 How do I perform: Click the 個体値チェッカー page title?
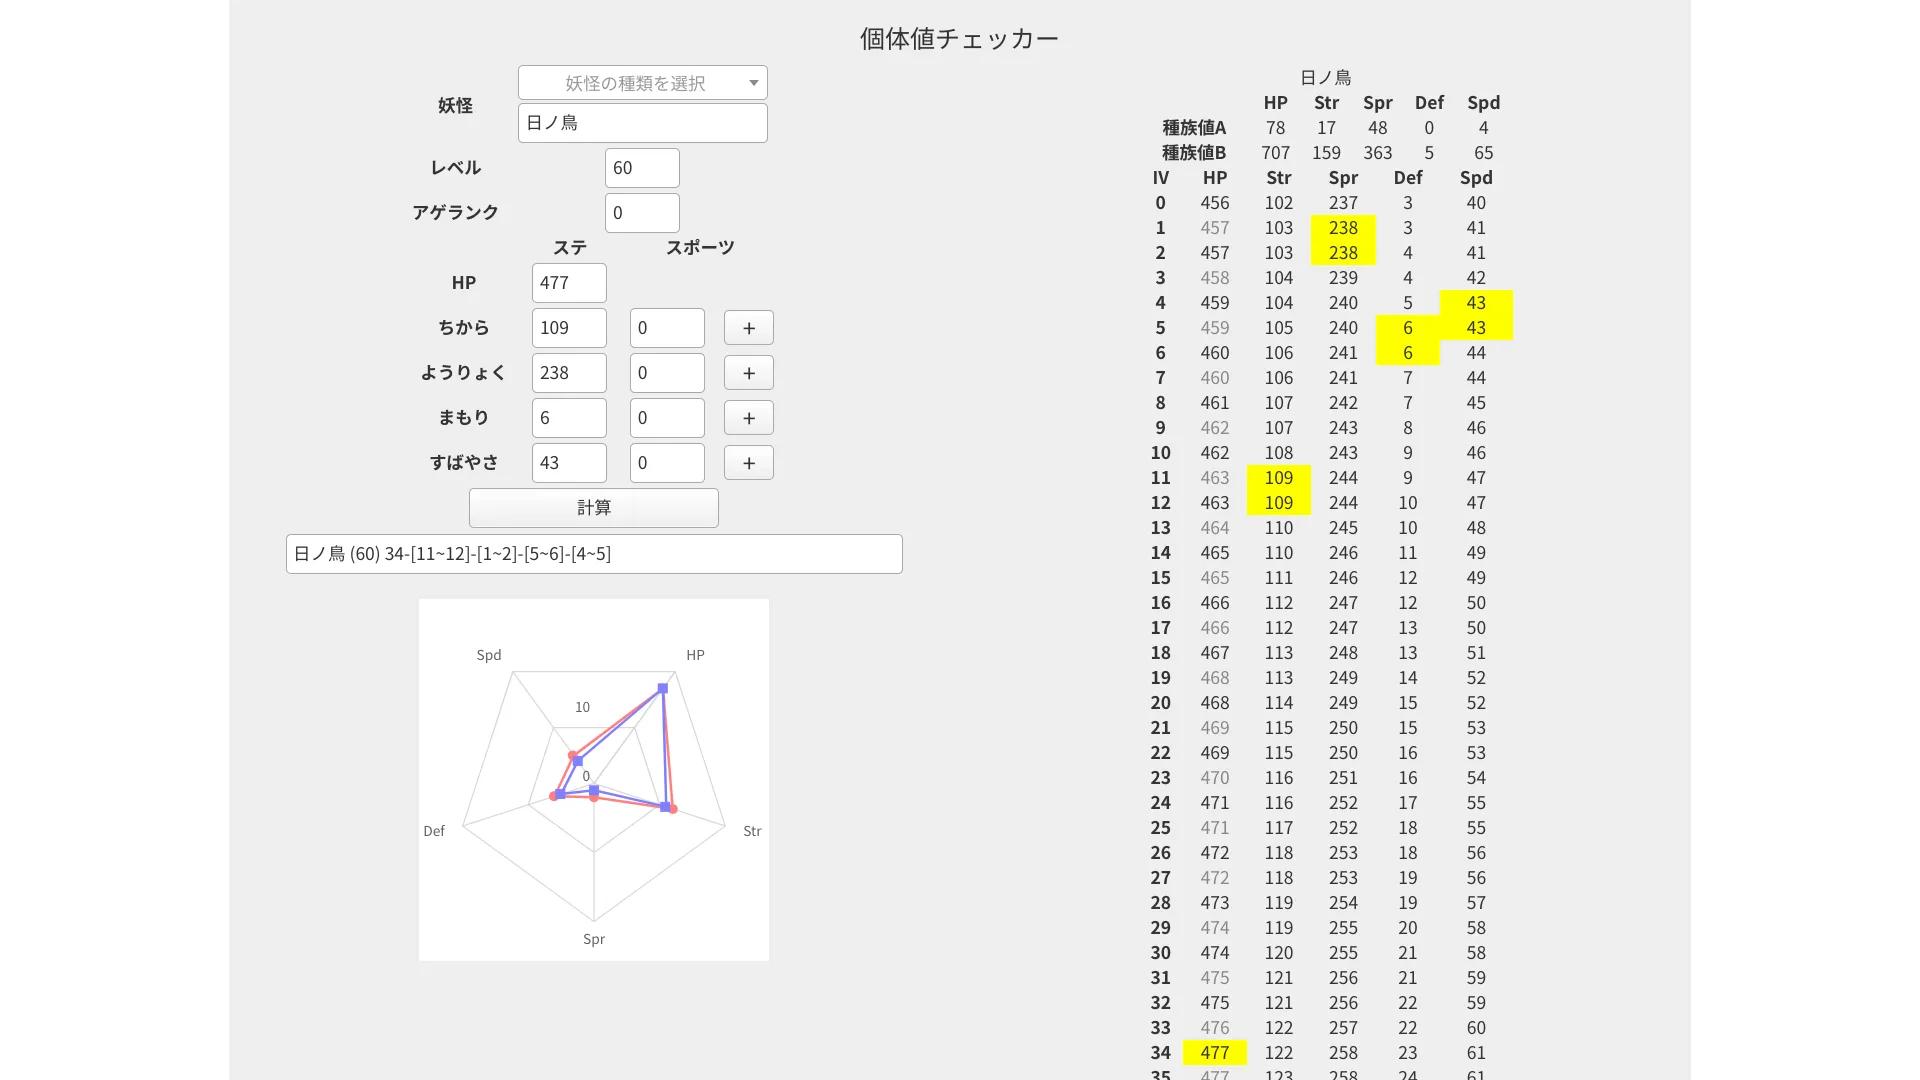(959, 39)
